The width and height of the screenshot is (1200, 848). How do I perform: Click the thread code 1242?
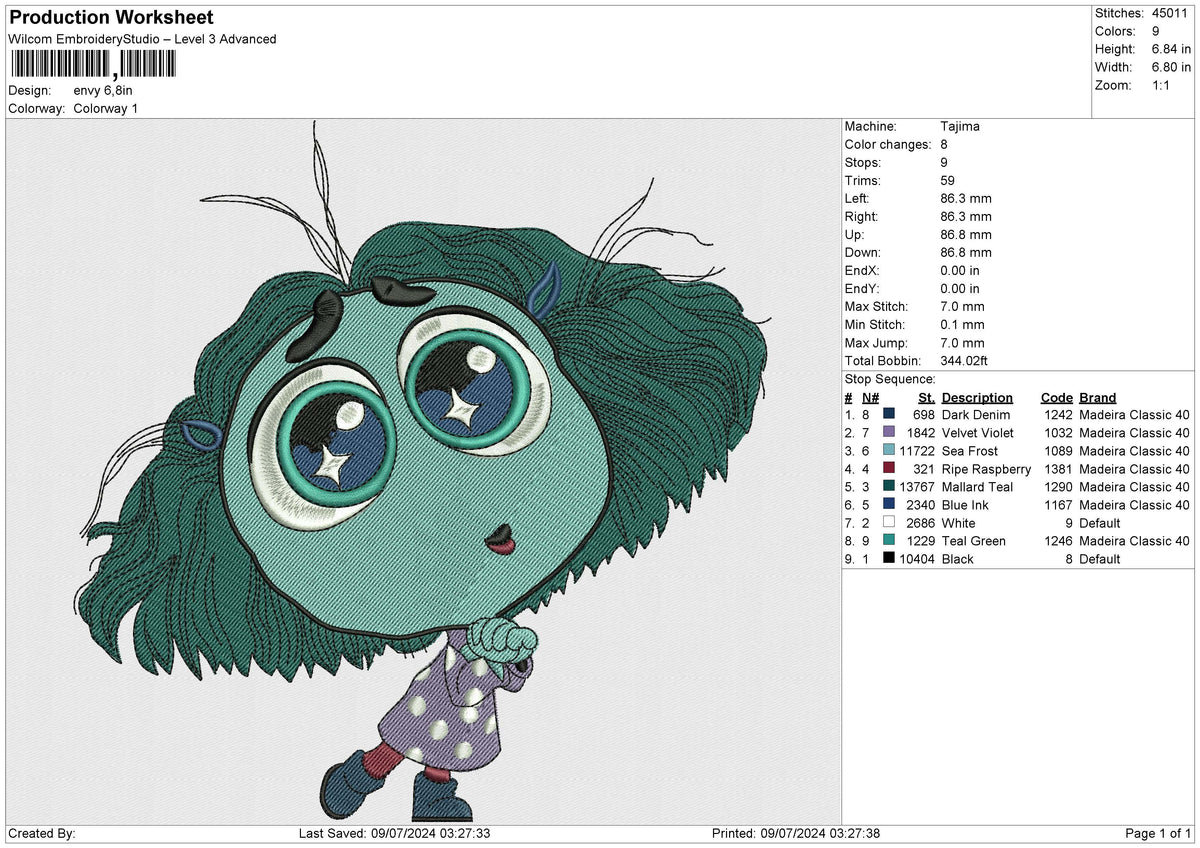click(x=1059, y=414)
